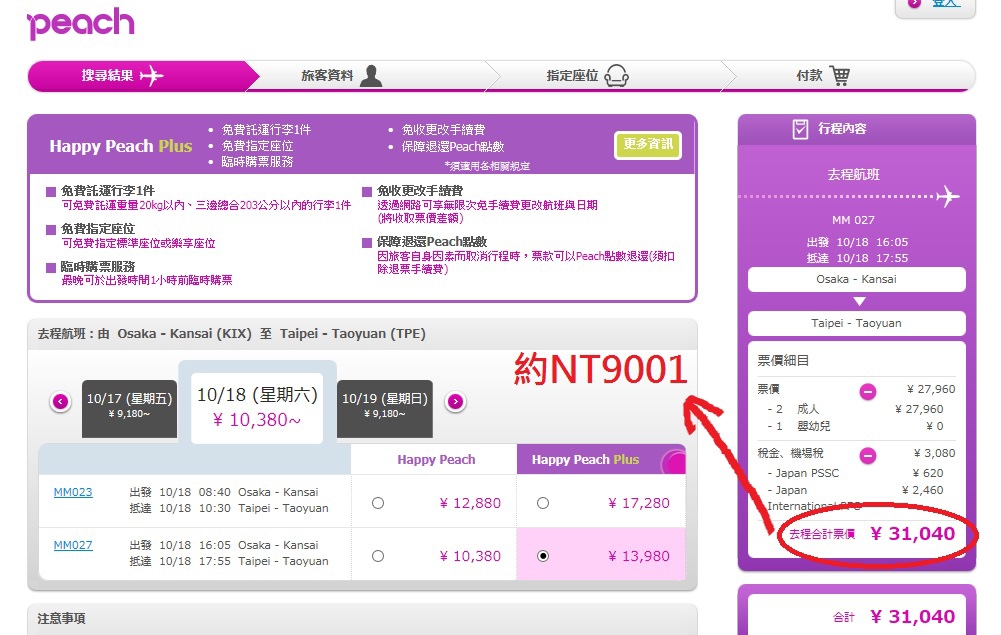Click the shopping cart icon beside 付款
The height and width of the screenshot is (635, 1001).
(x=839, y=75)
